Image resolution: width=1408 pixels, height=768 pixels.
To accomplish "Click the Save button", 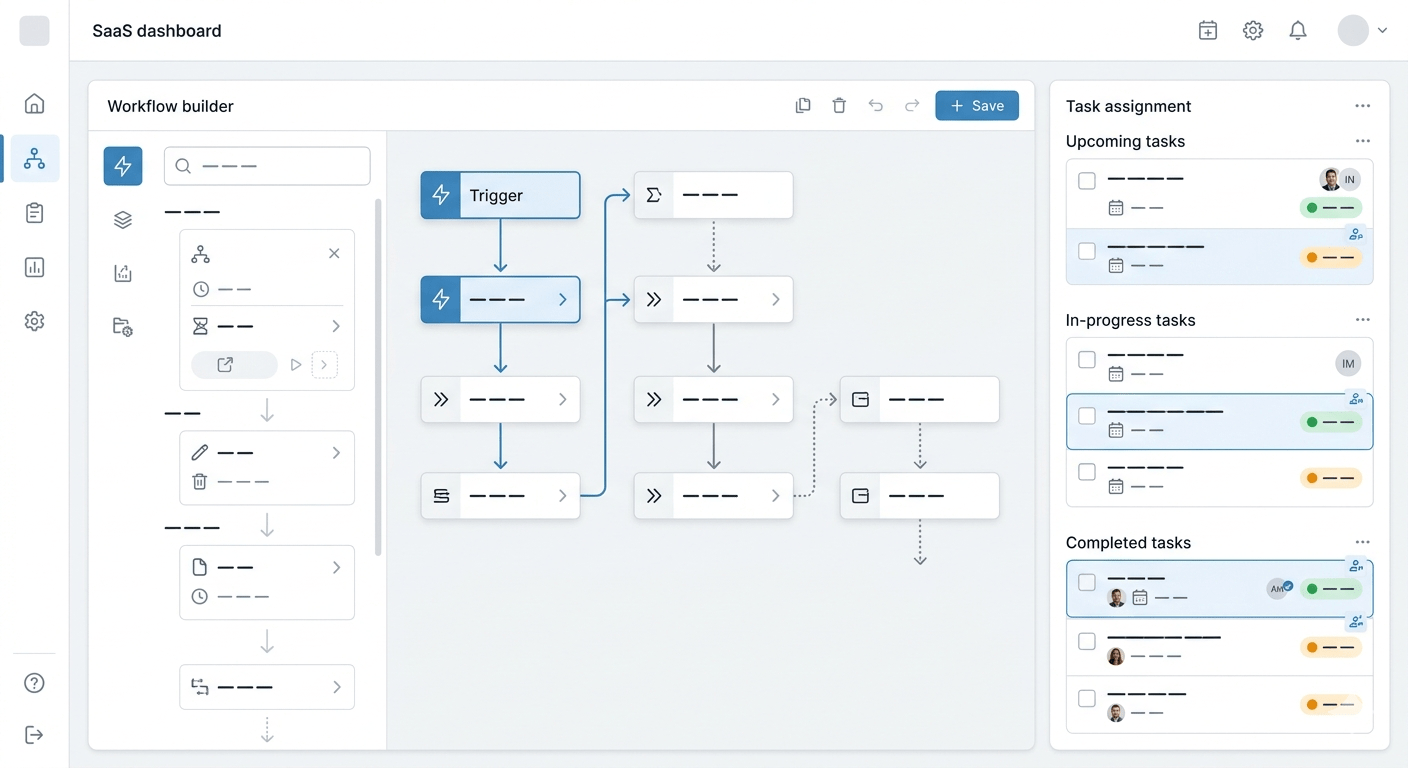I will coord(977,106).
